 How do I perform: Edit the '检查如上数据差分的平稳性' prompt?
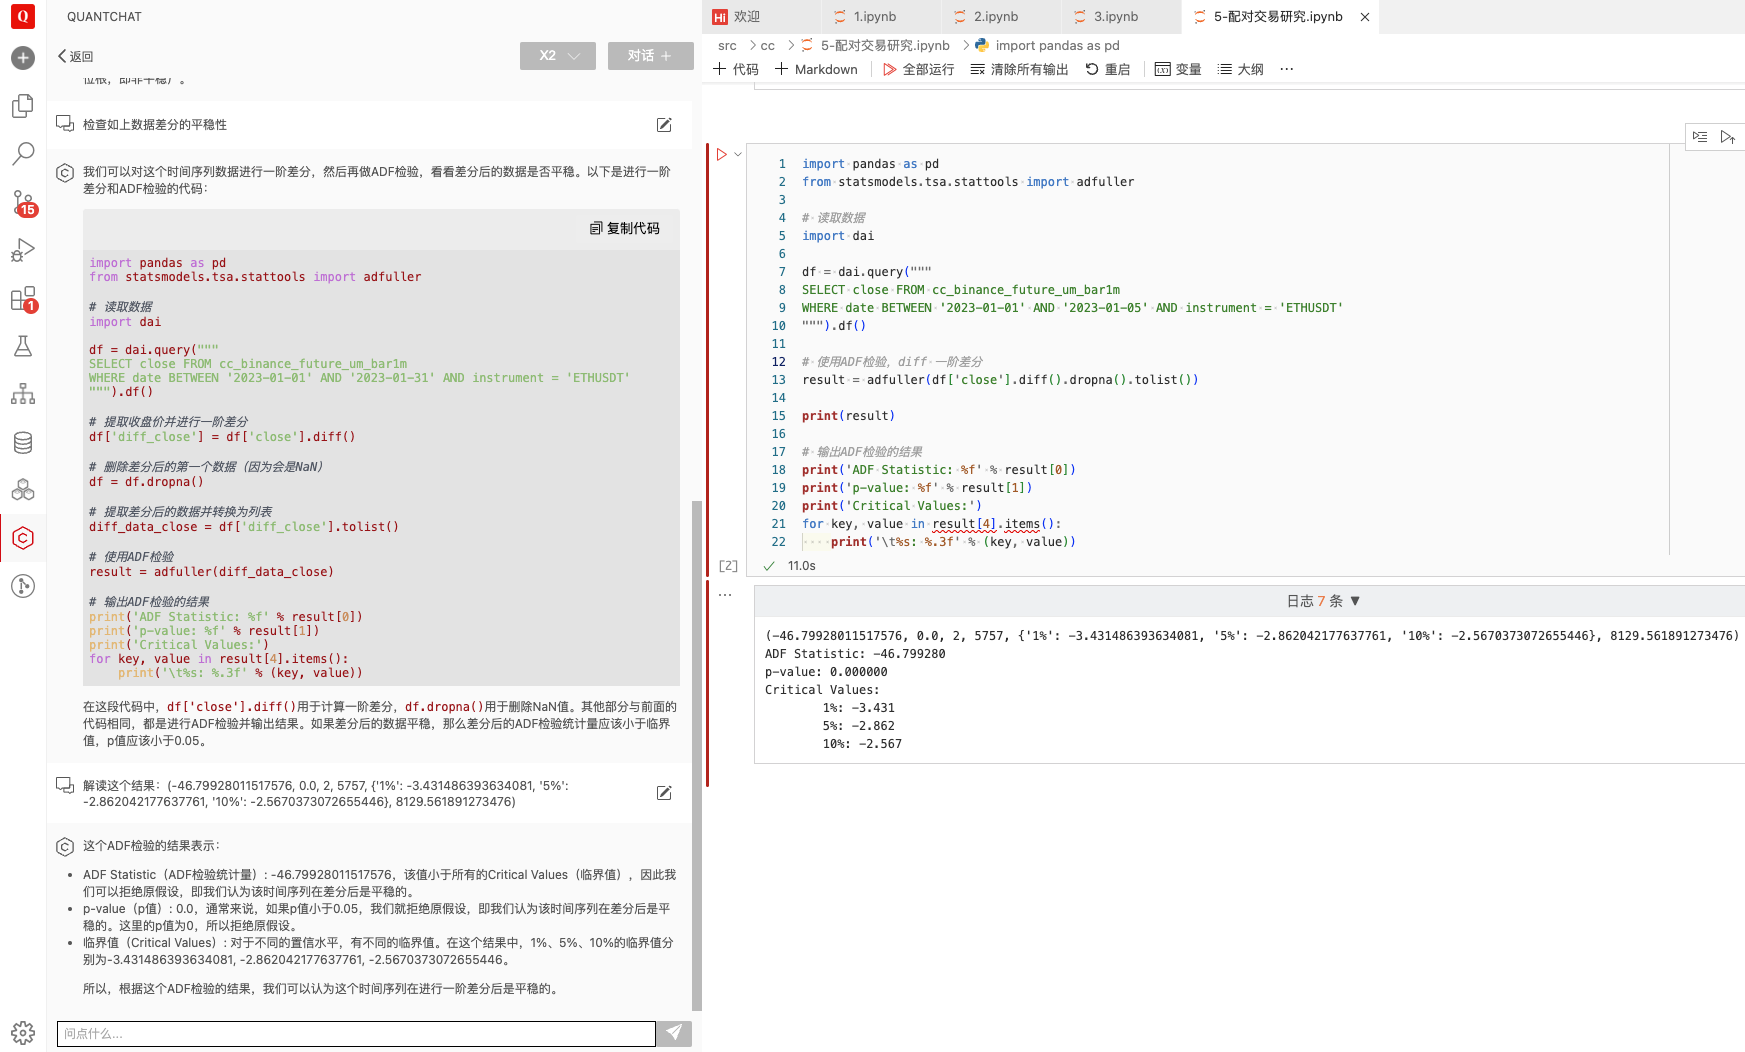pyautogui.click(x=664, y=125)
